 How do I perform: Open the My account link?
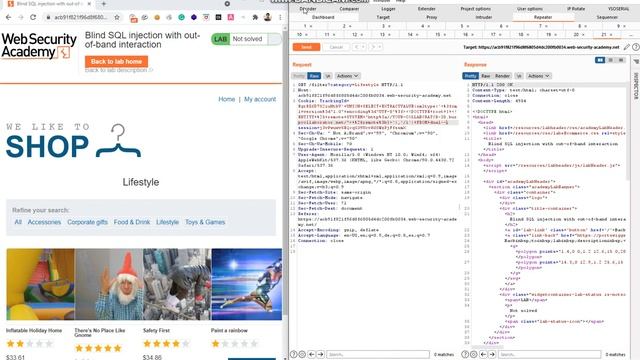(x=260, y=99)
